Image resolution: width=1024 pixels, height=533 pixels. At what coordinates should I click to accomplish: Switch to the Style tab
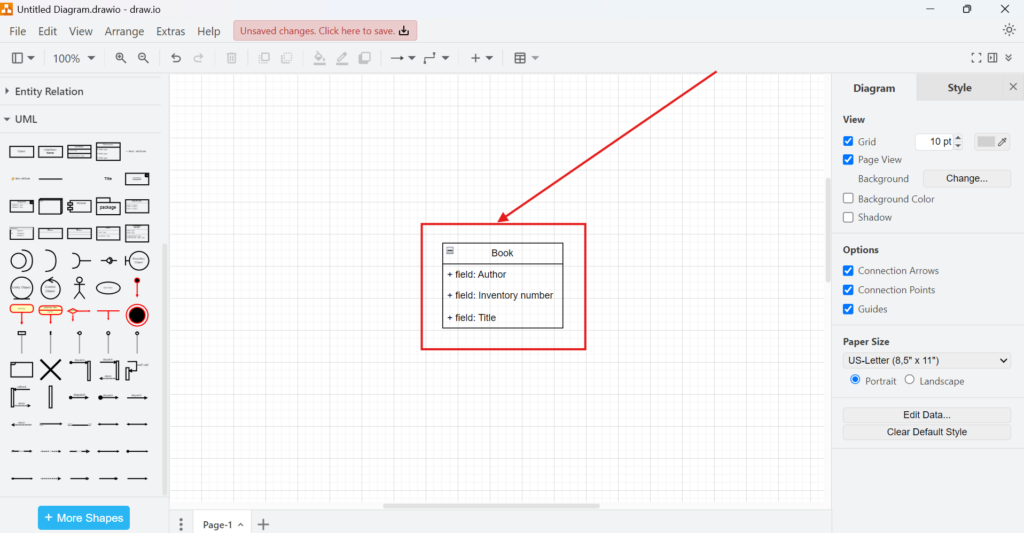point(959,88)
